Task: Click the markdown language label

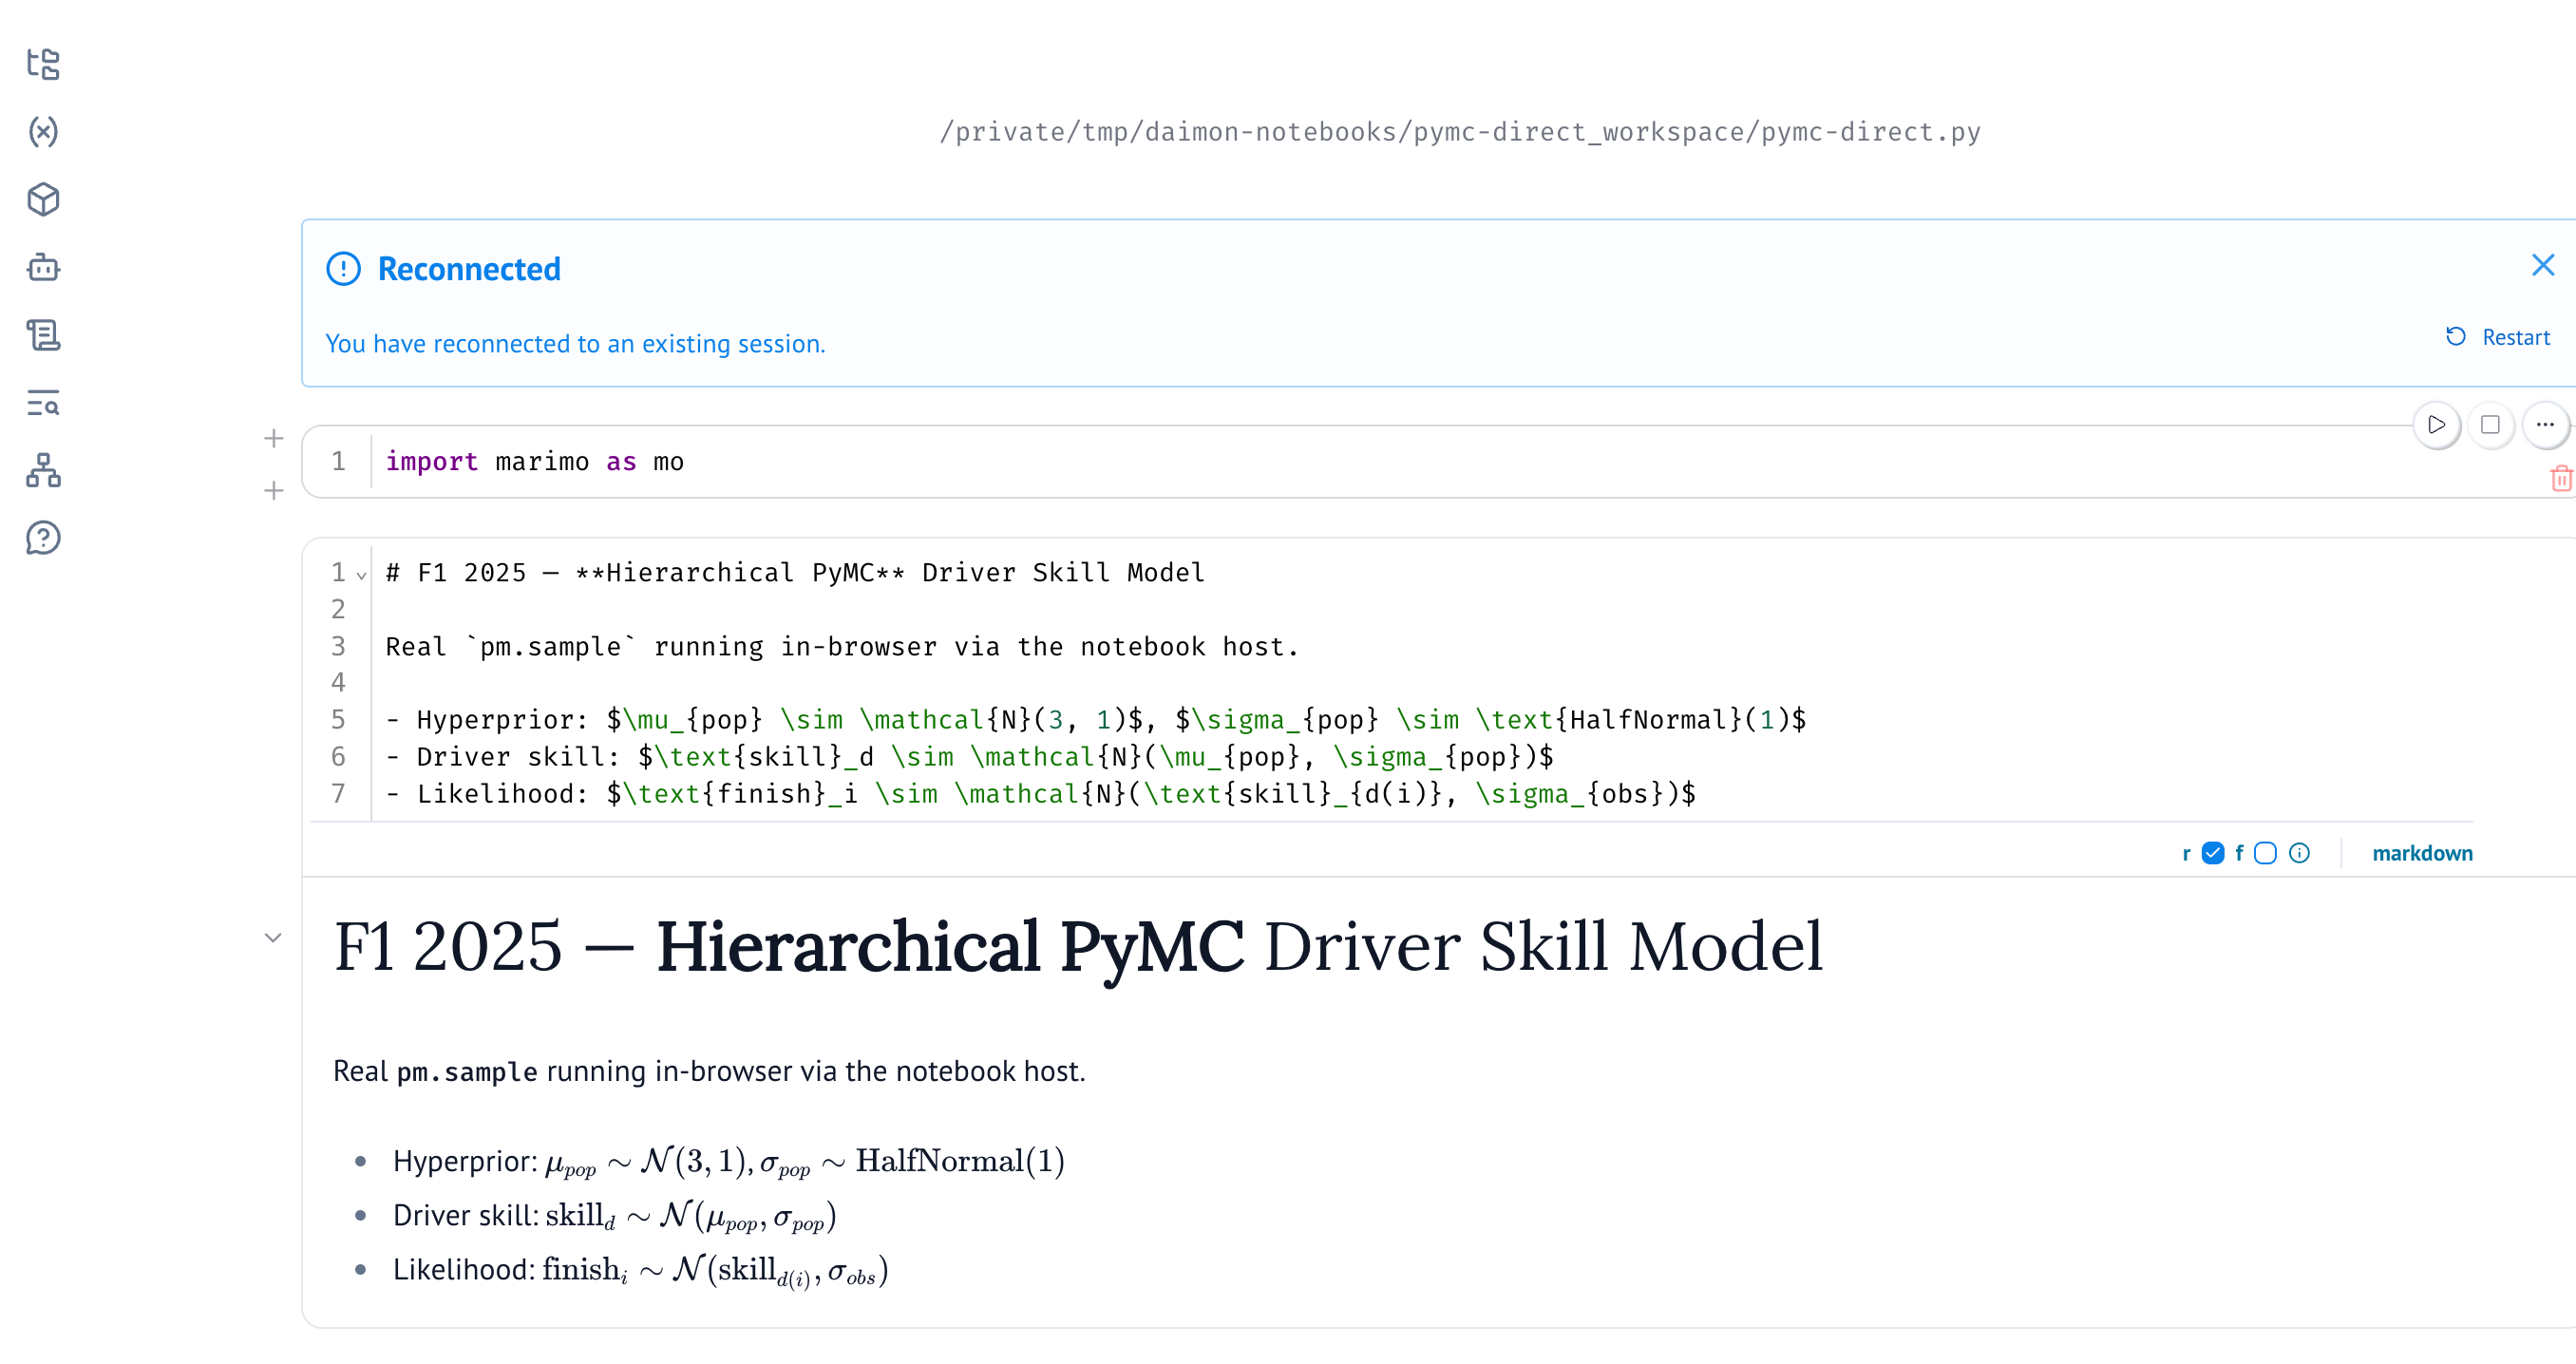Action: pyautogui.click(x=2422, y=853)
